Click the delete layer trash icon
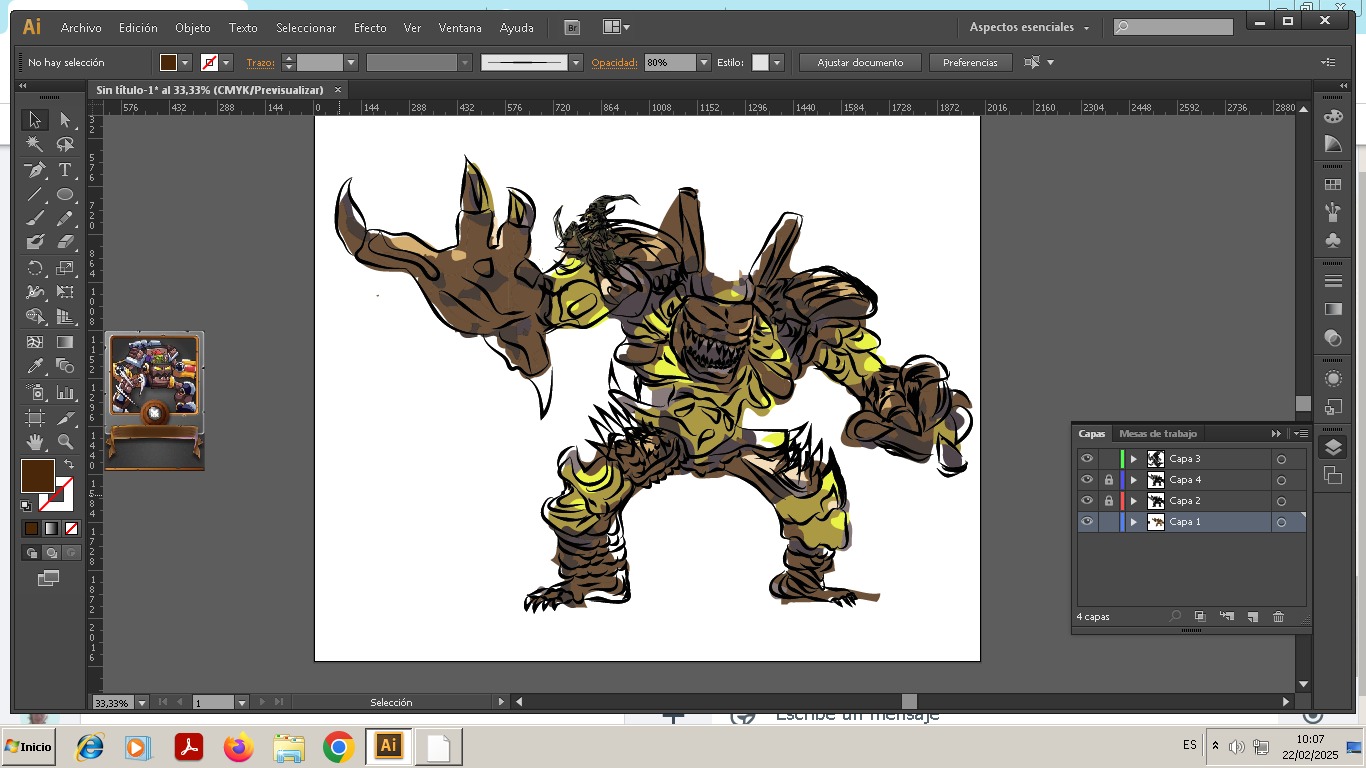 tap(1278, 617)
